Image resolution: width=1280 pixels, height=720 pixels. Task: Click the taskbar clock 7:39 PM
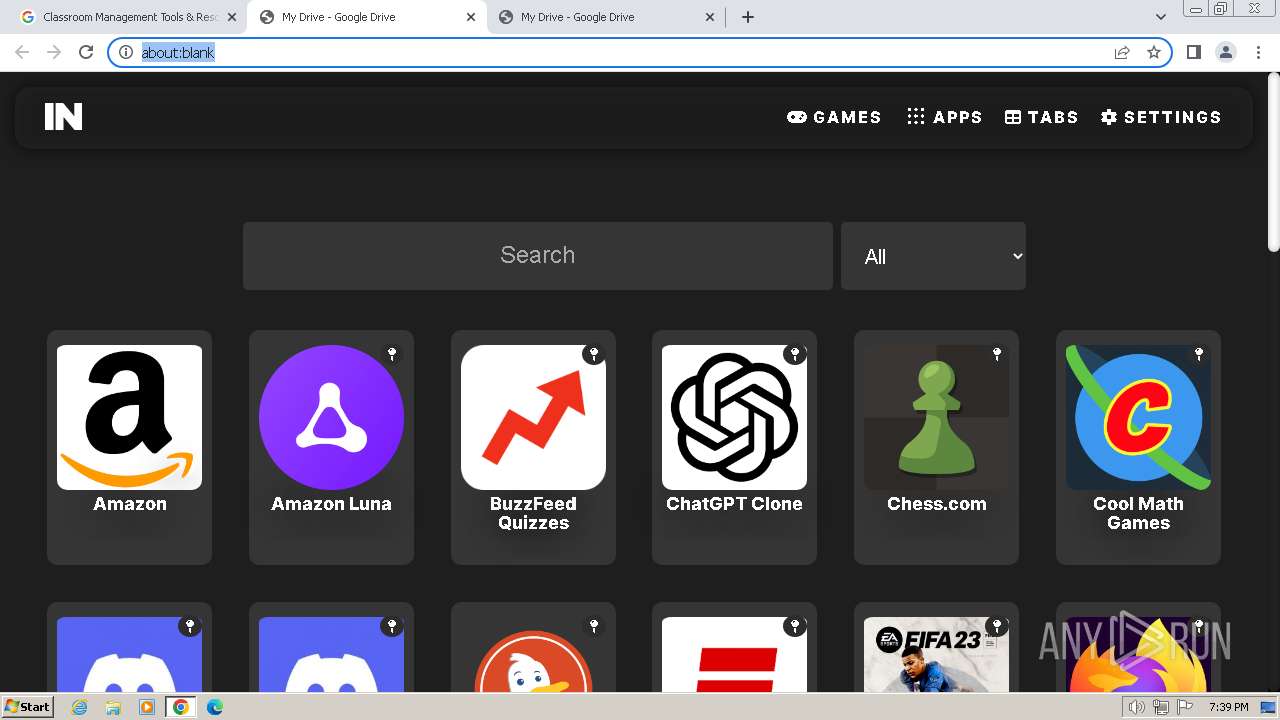1228,707
